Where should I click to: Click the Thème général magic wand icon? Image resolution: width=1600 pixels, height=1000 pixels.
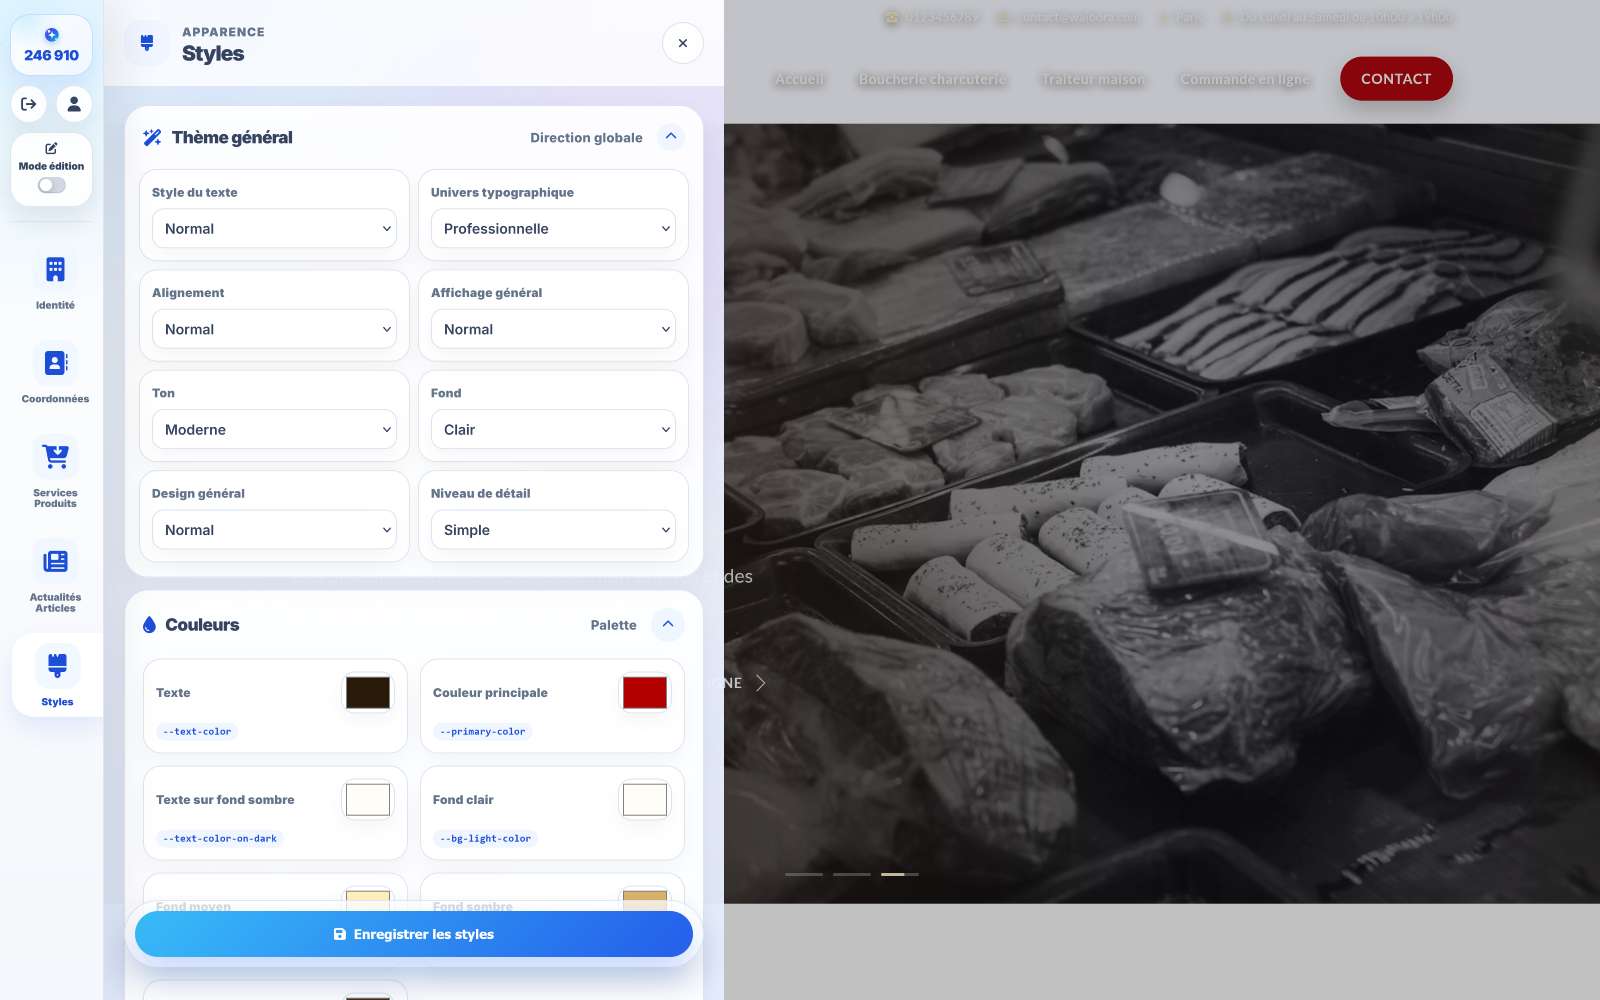tap(152, 138)
